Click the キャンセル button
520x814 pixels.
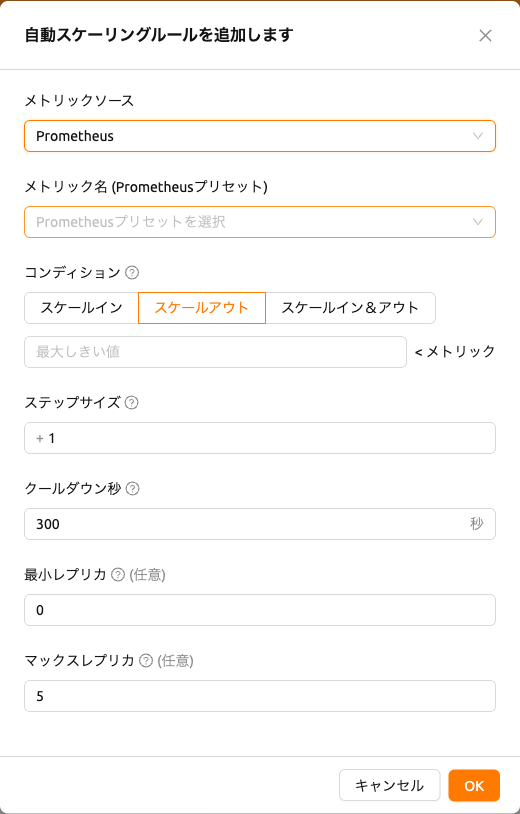point(389,785)
